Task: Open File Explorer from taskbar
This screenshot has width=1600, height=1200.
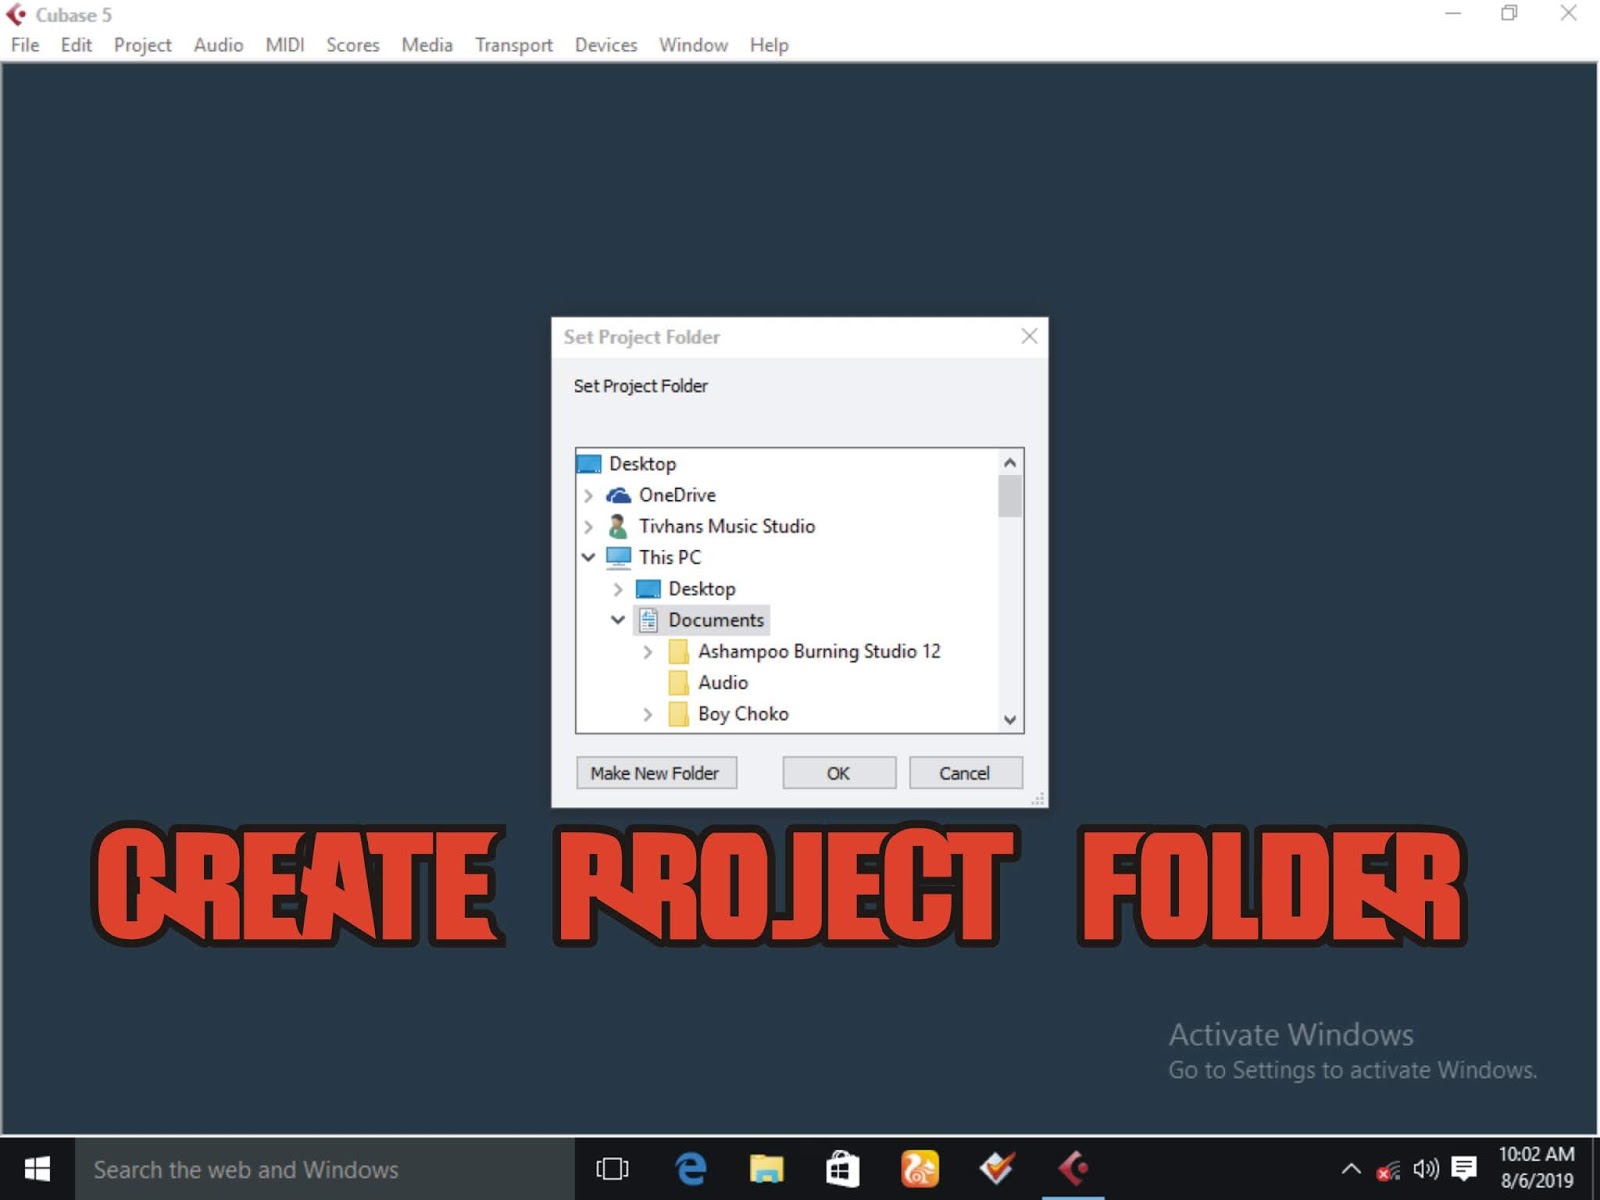Action: [767, 1169]
